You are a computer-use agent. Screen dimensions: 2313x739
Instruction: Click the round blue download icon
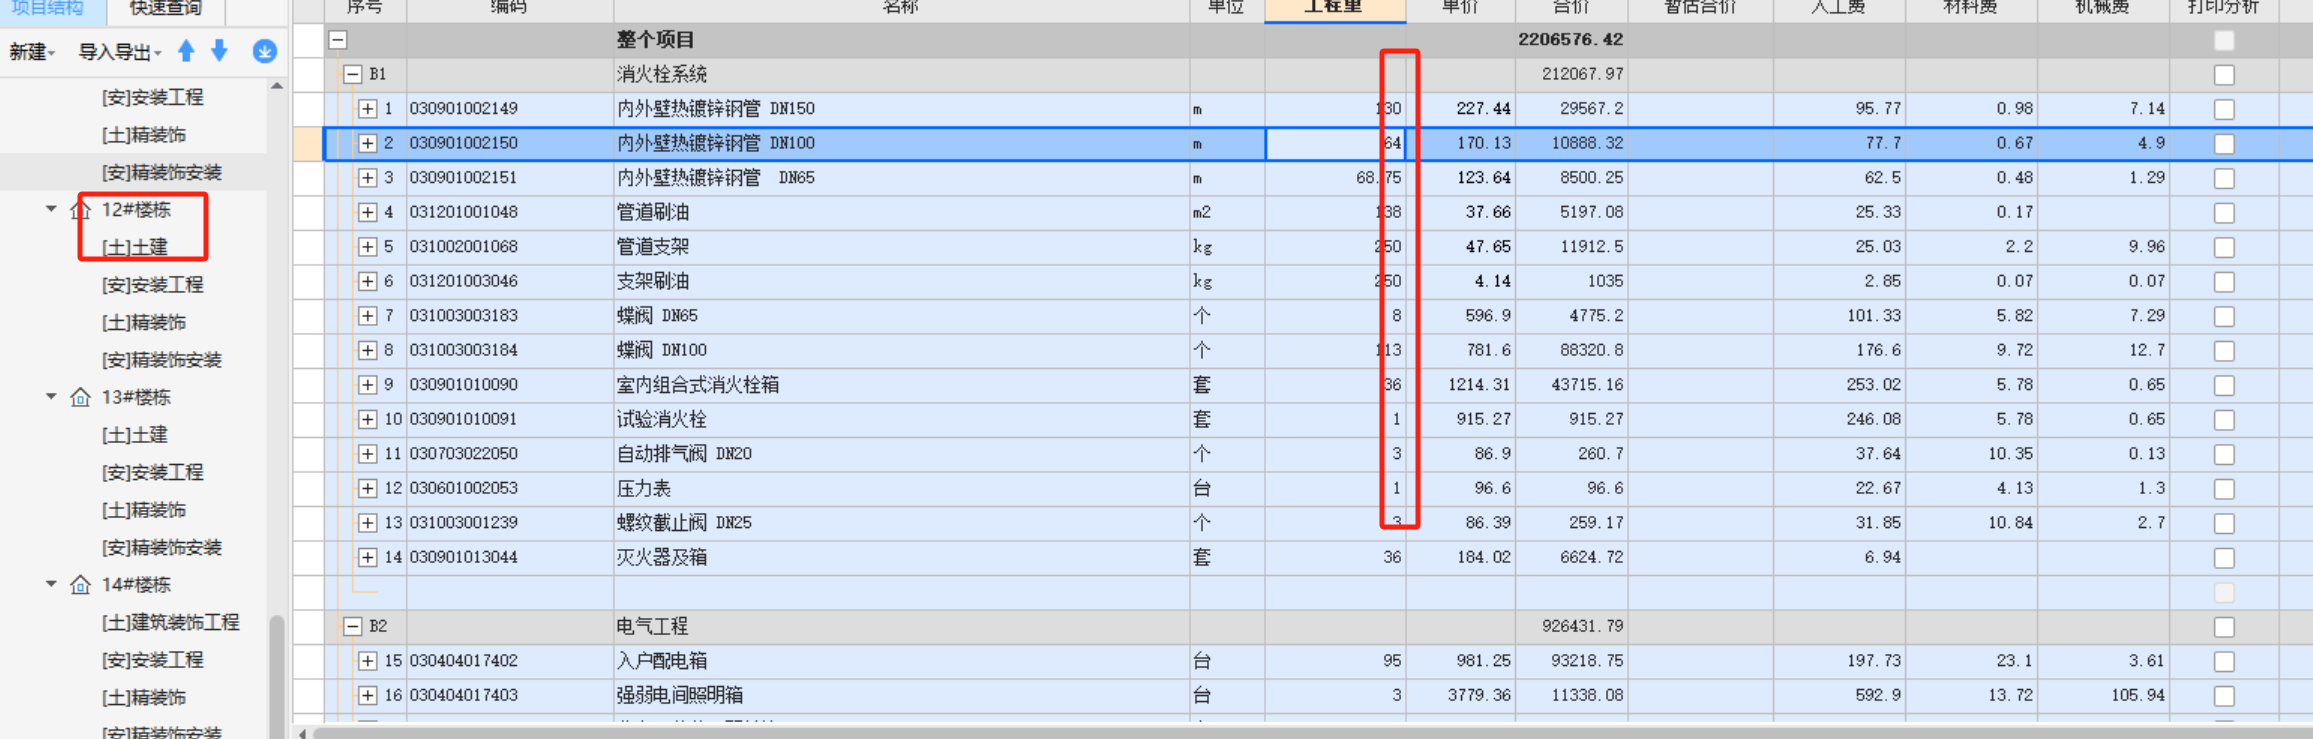pos(265,51)
